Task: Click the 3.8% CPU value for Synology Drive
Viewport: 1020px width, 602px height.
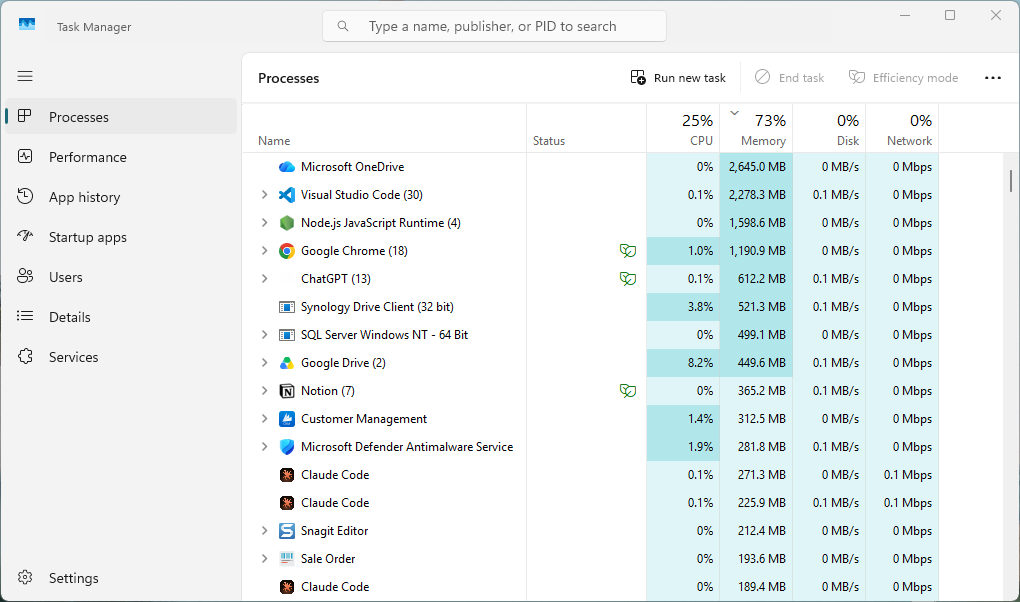Action: tap(700, 307)
